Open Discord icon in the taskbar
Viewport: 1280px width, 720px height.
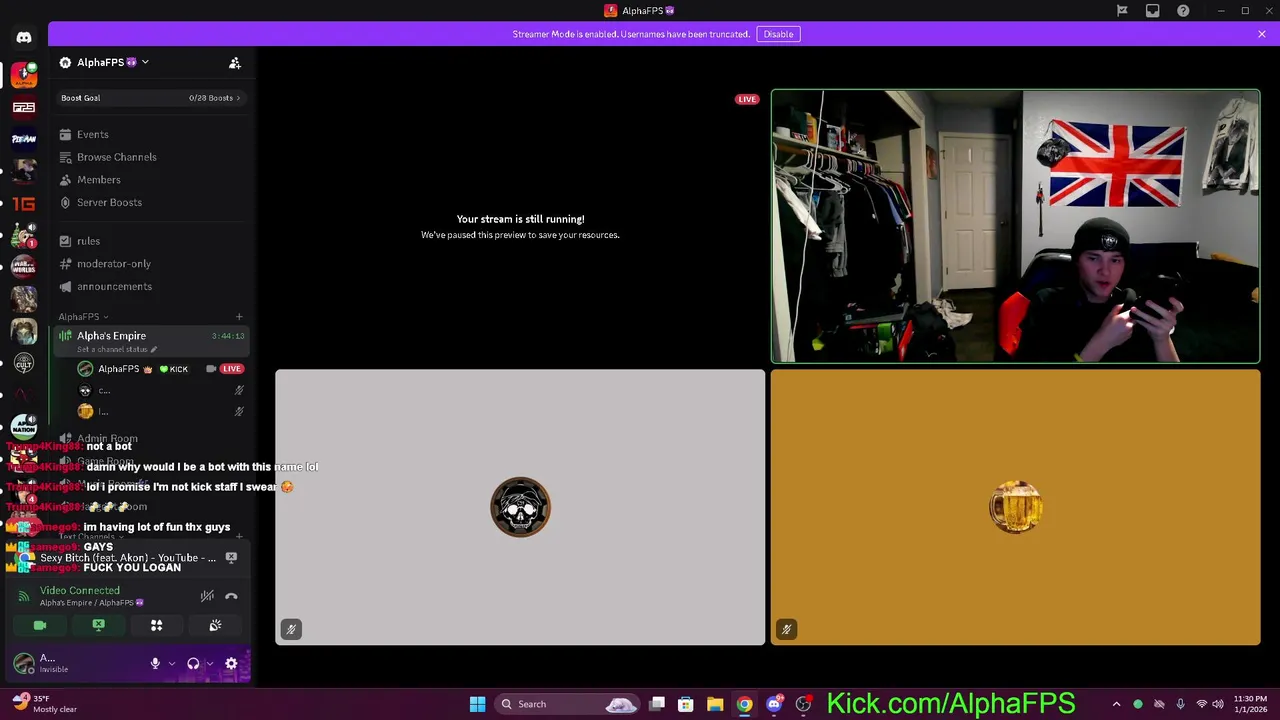[773, 704]
